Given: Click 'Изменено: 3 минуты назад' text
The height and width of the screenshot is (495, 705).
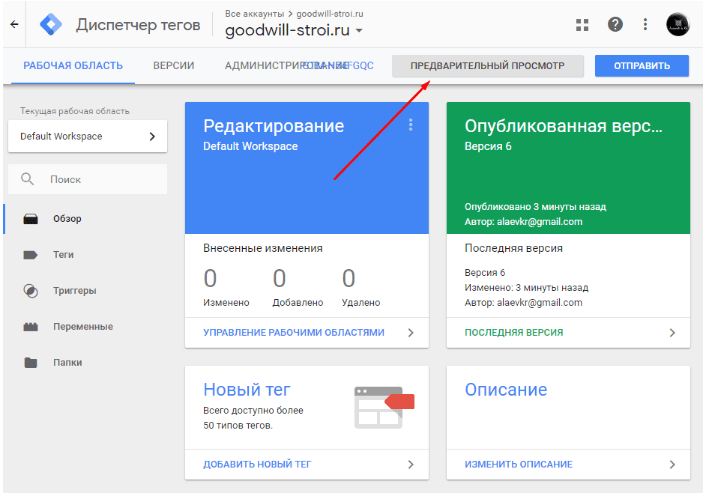Looking at the screenshot, I should pos(527,288).
